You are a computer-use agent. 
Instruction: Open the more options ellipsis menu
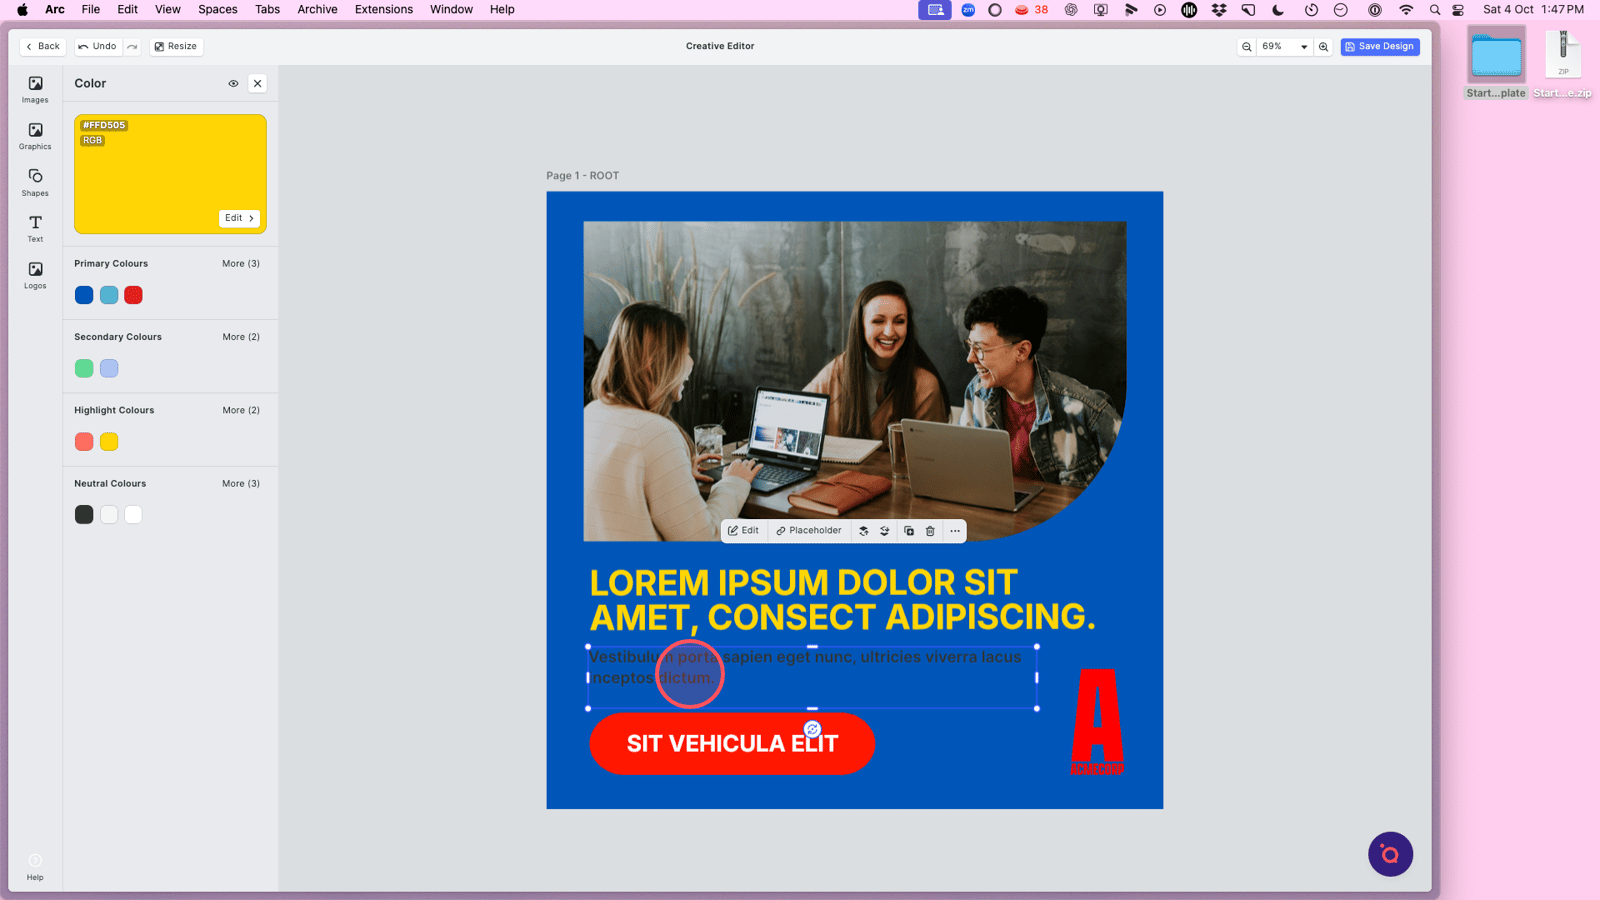(x=955, y=531)
